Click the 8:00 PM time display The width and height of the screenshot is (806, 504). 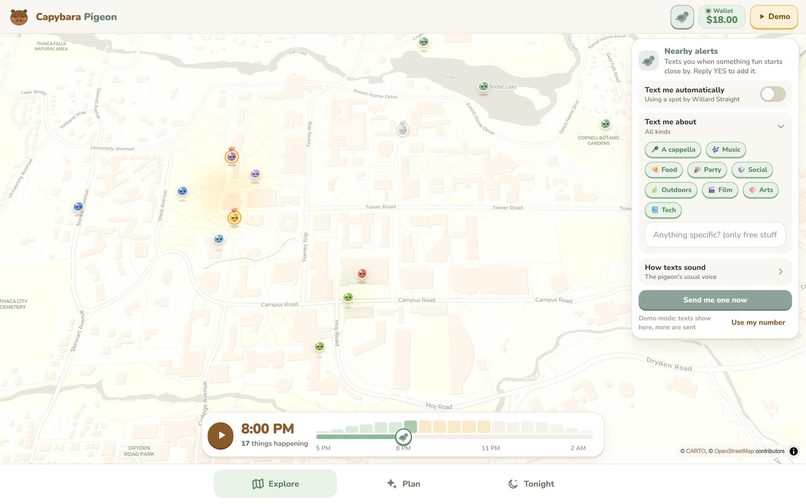[267, 428]
